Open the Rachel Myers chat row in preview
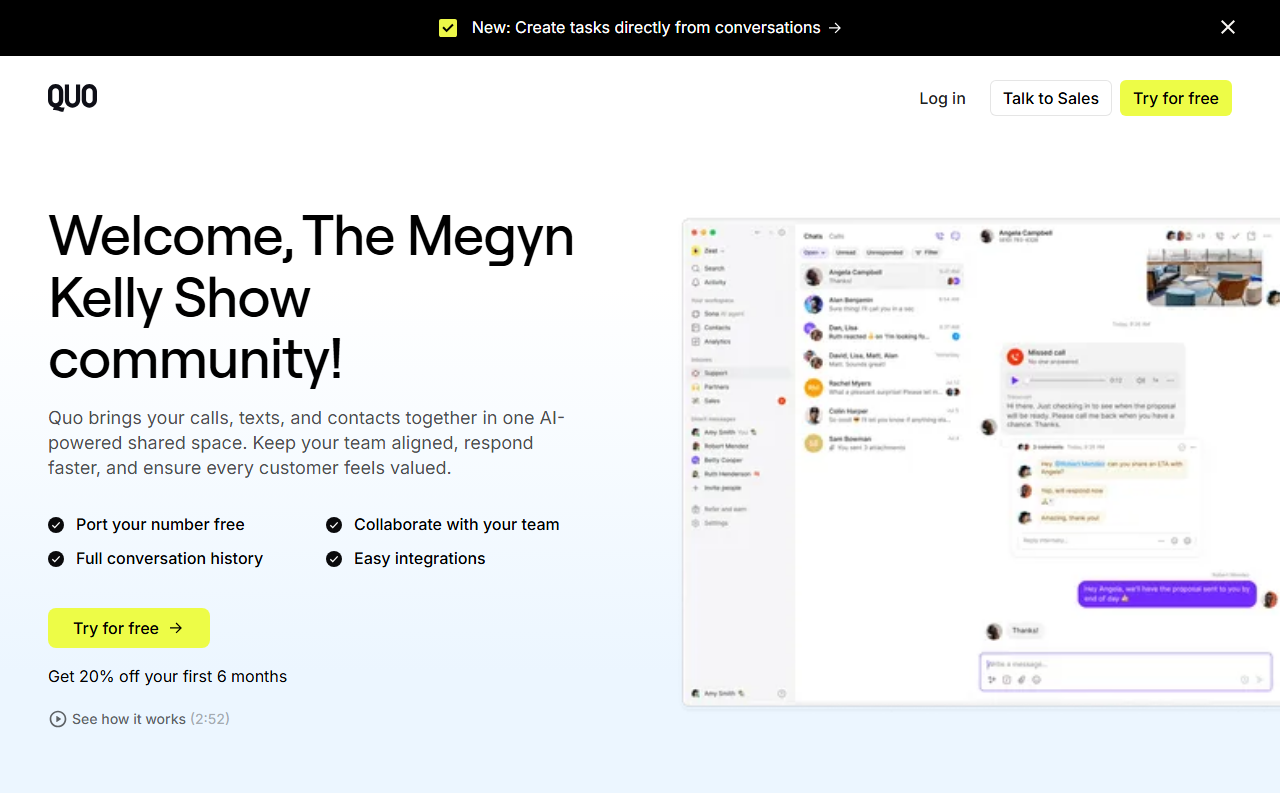Screen dimensions: 1280x800 click(x=882, y=387)
